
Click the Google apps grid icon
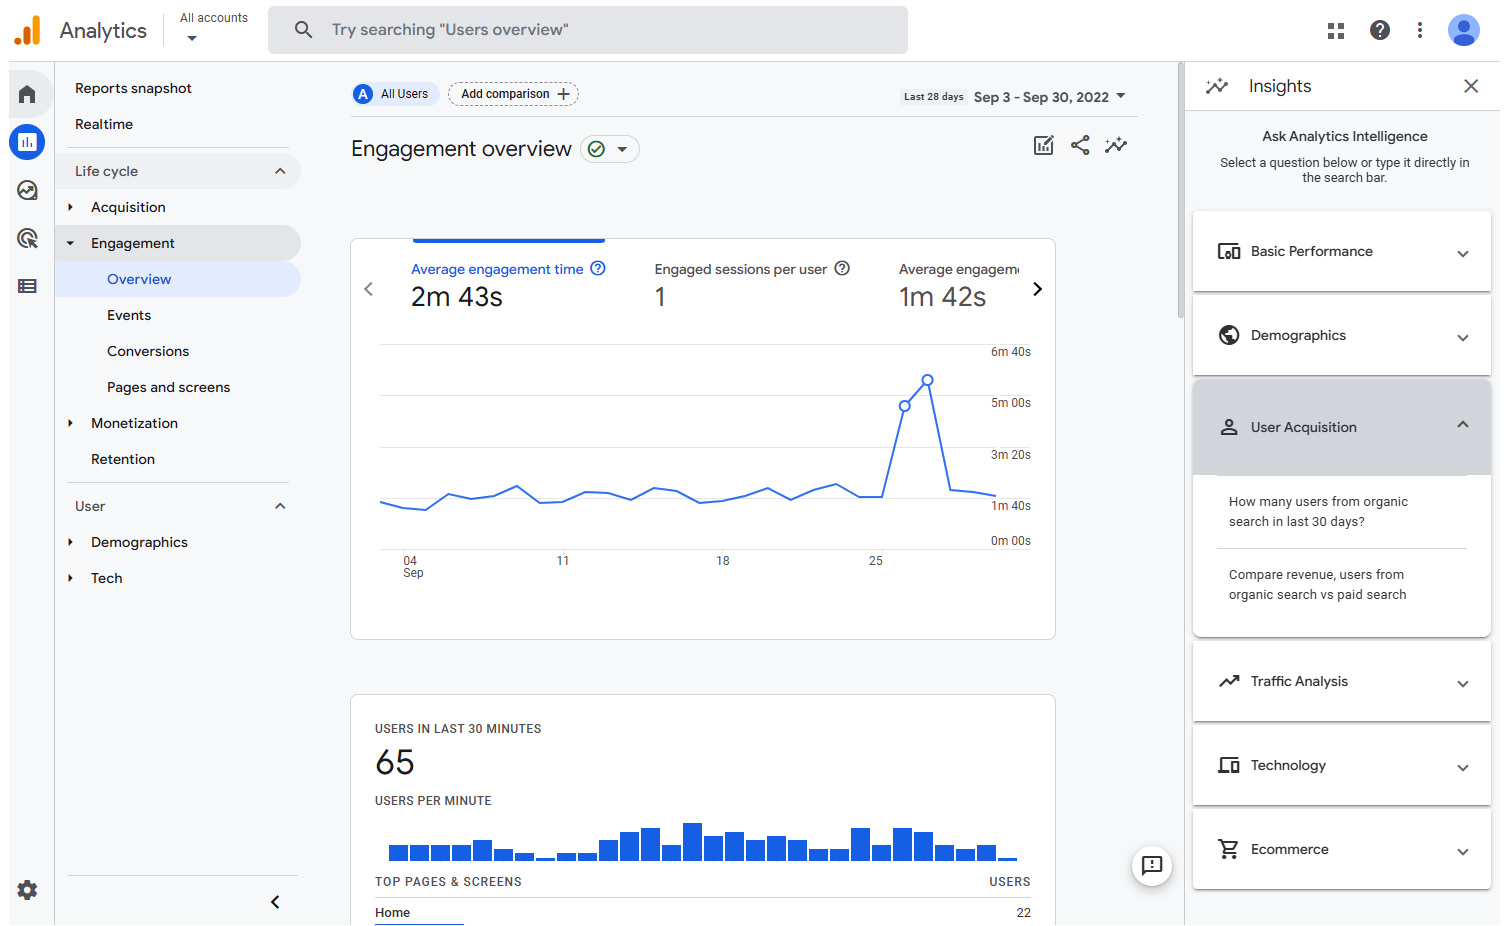pos(1335,31)
